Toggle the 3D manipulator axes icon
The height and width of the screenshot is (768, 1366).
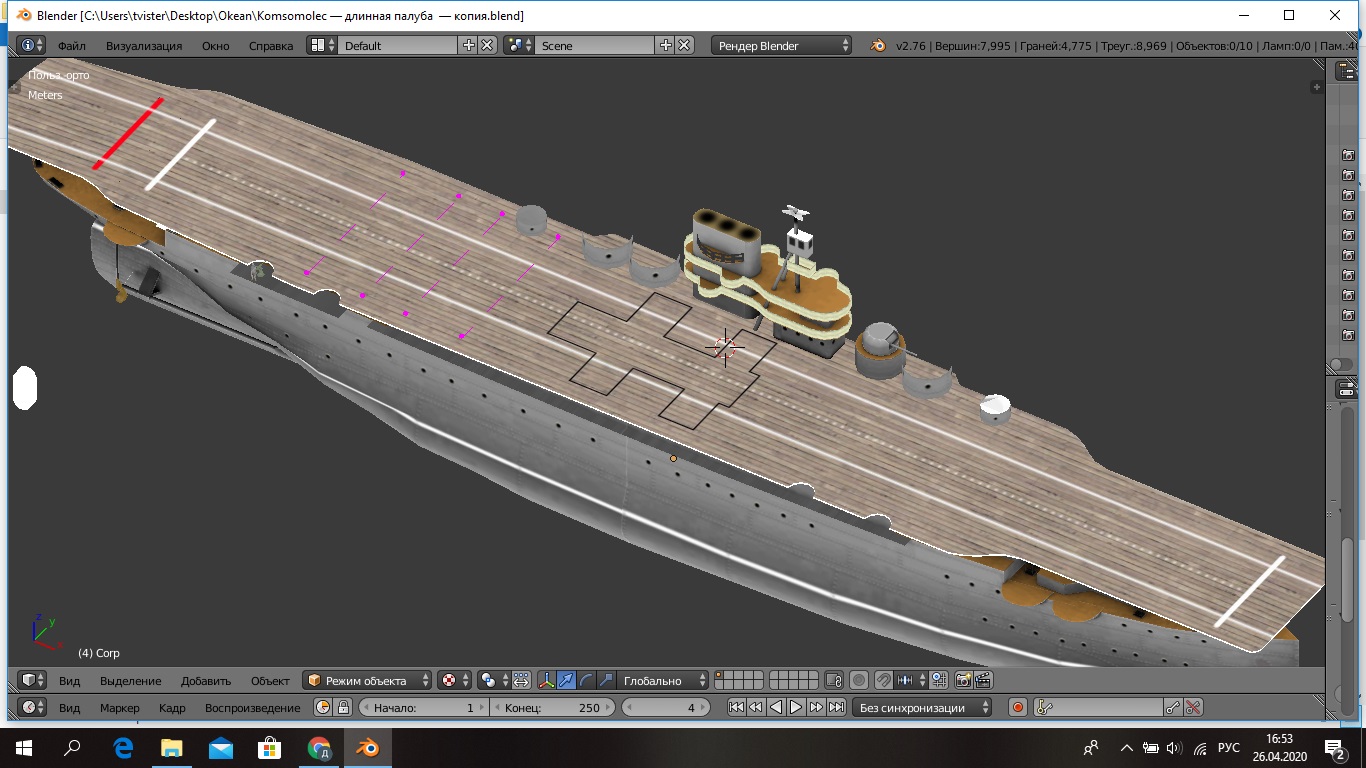[x=546, y=680]
